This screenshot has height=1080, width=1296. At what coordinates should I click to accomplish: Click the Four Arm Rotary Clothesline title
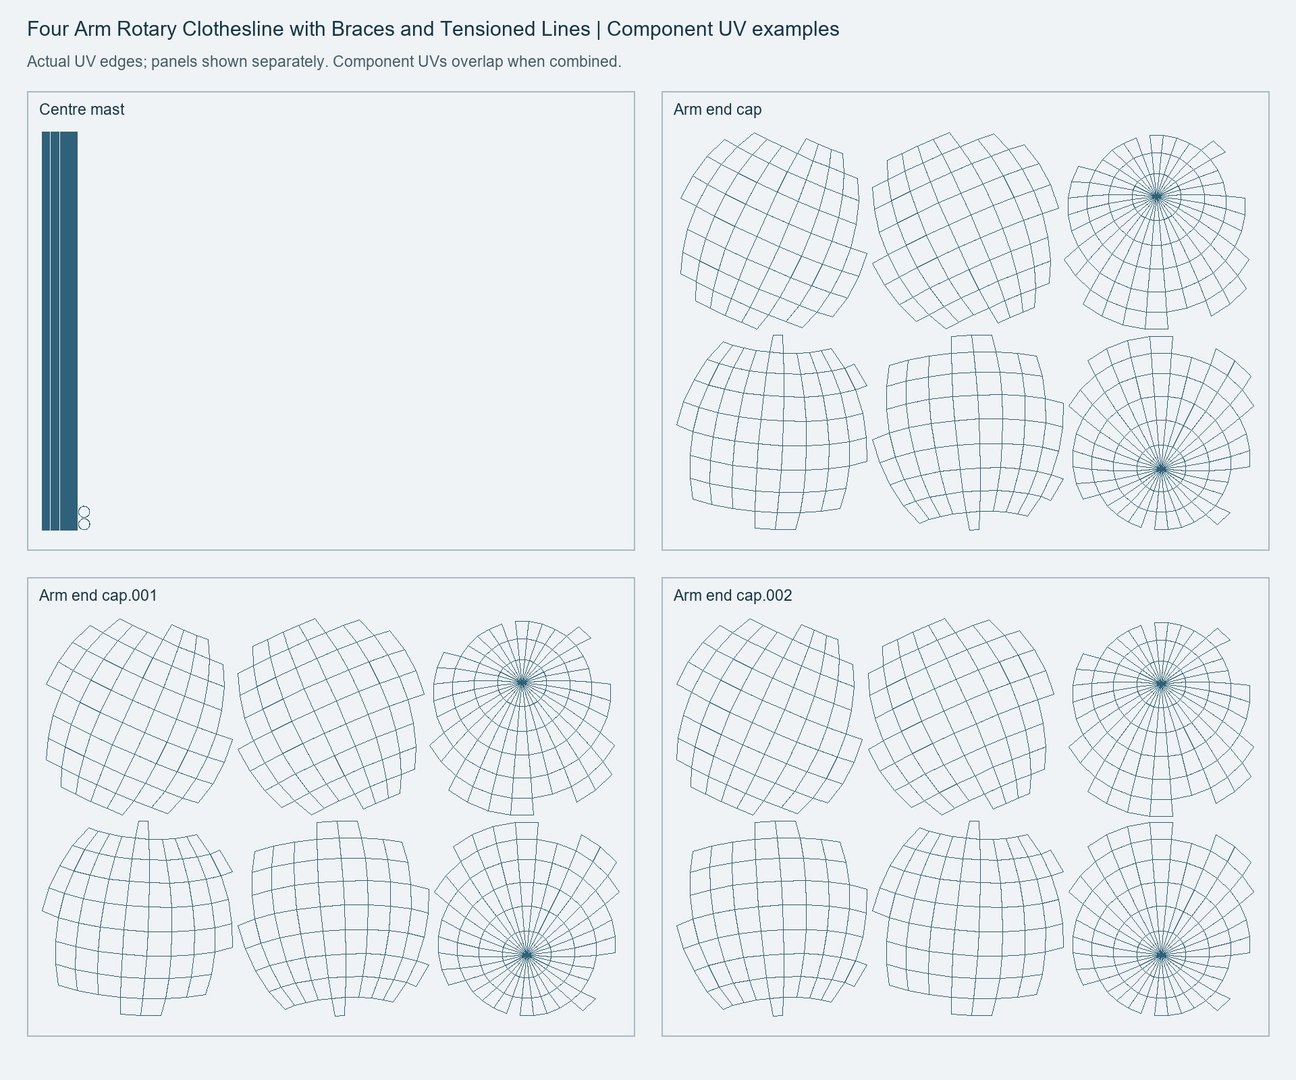[x=433, y=29]
